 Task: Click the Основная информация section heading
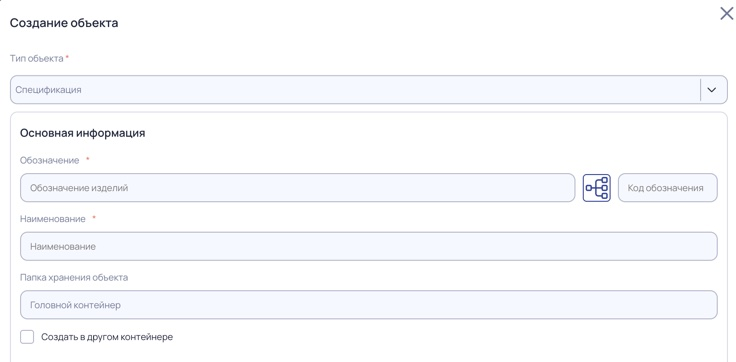82,133
